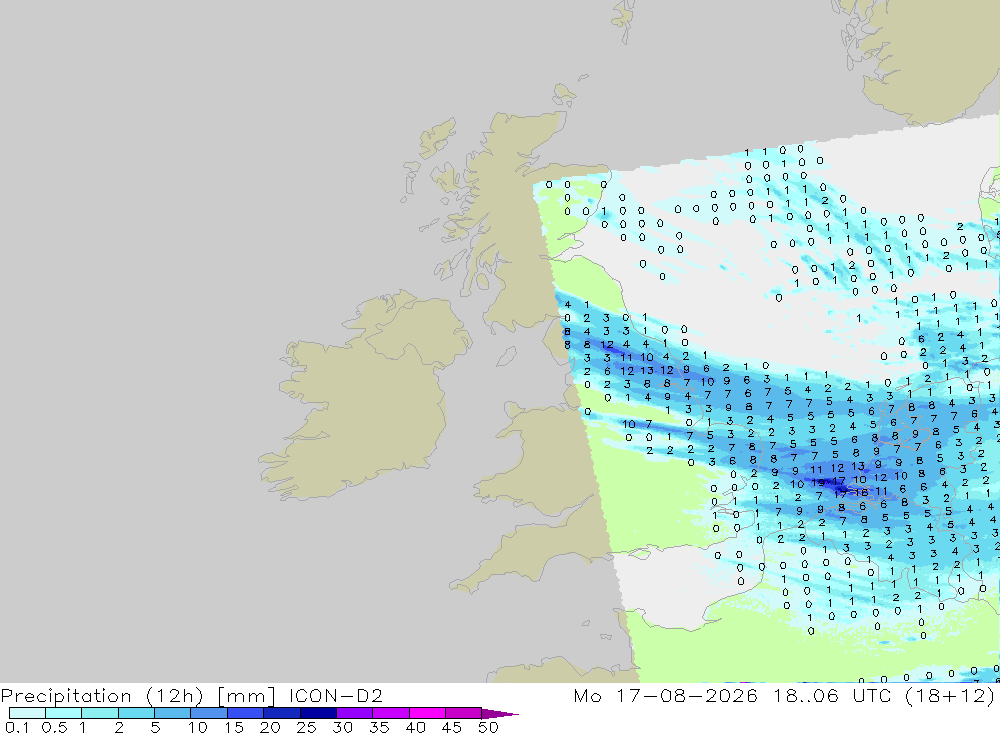The image size is (1000, 733).
Task: Pick the 15–20 mm legend swatch
Action: click(x=245, y=713)
